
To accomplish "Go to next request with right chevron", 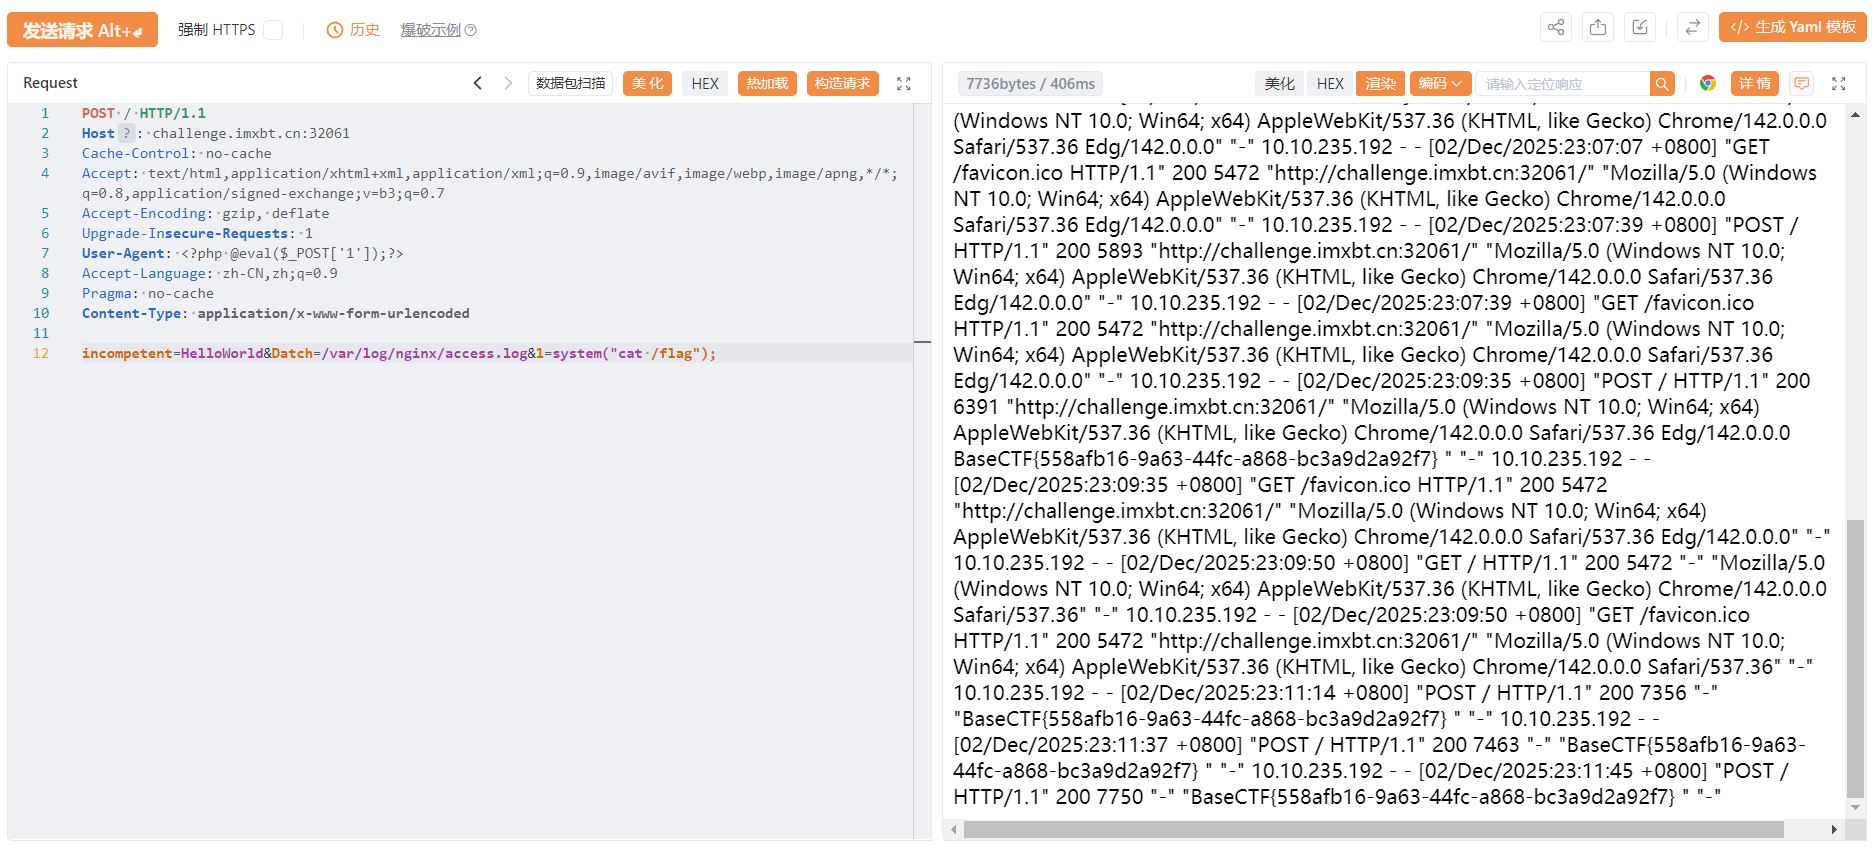I will 508,83.
